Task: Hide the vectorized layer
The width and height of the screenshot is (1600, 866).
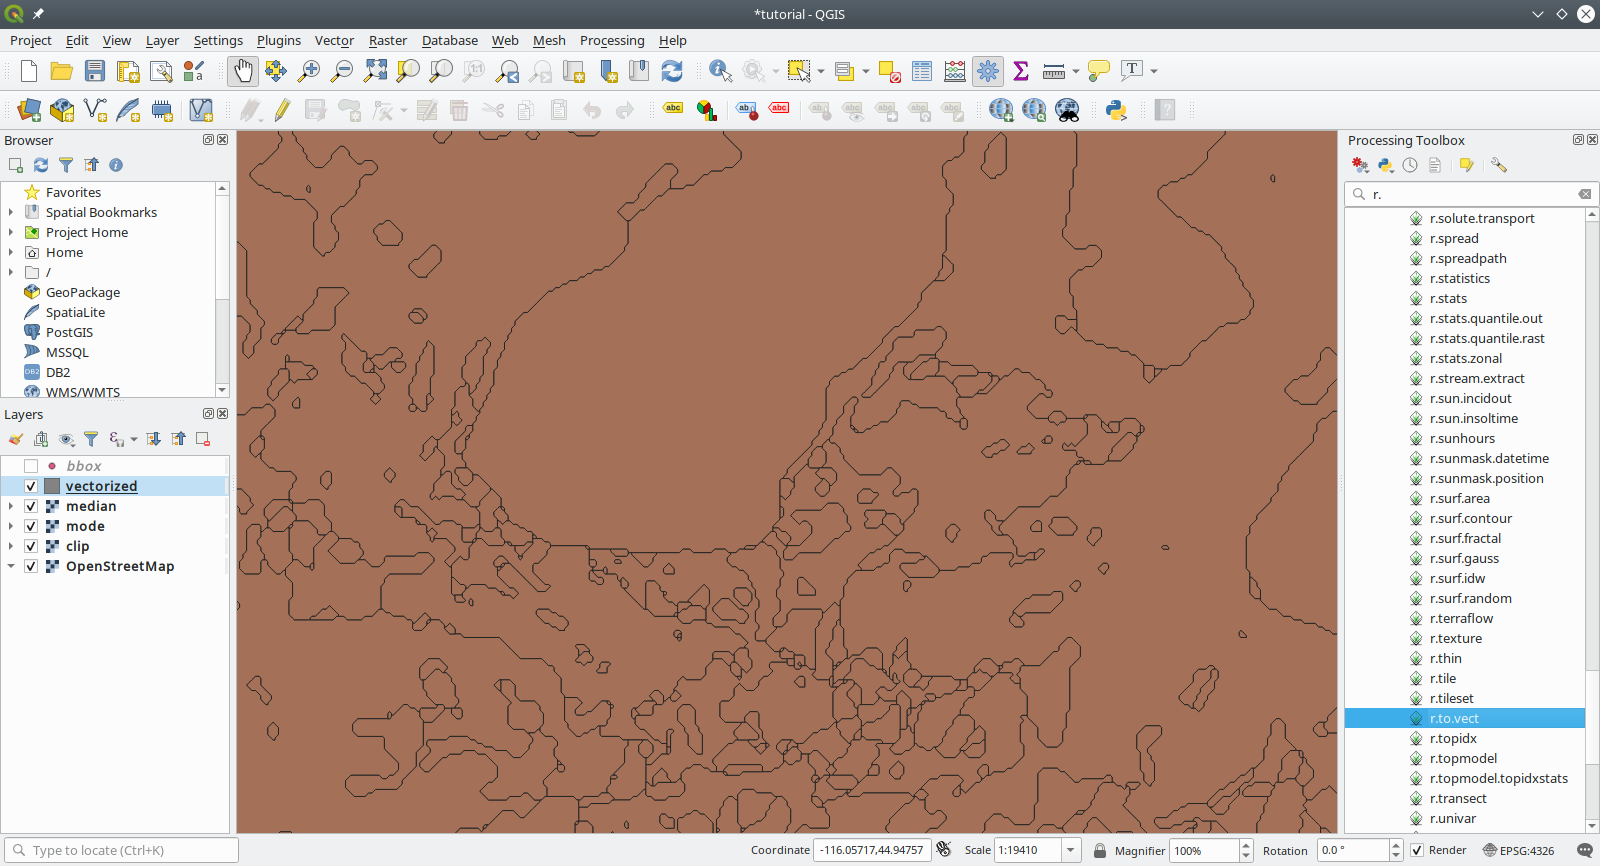Action: pos(31,486)
